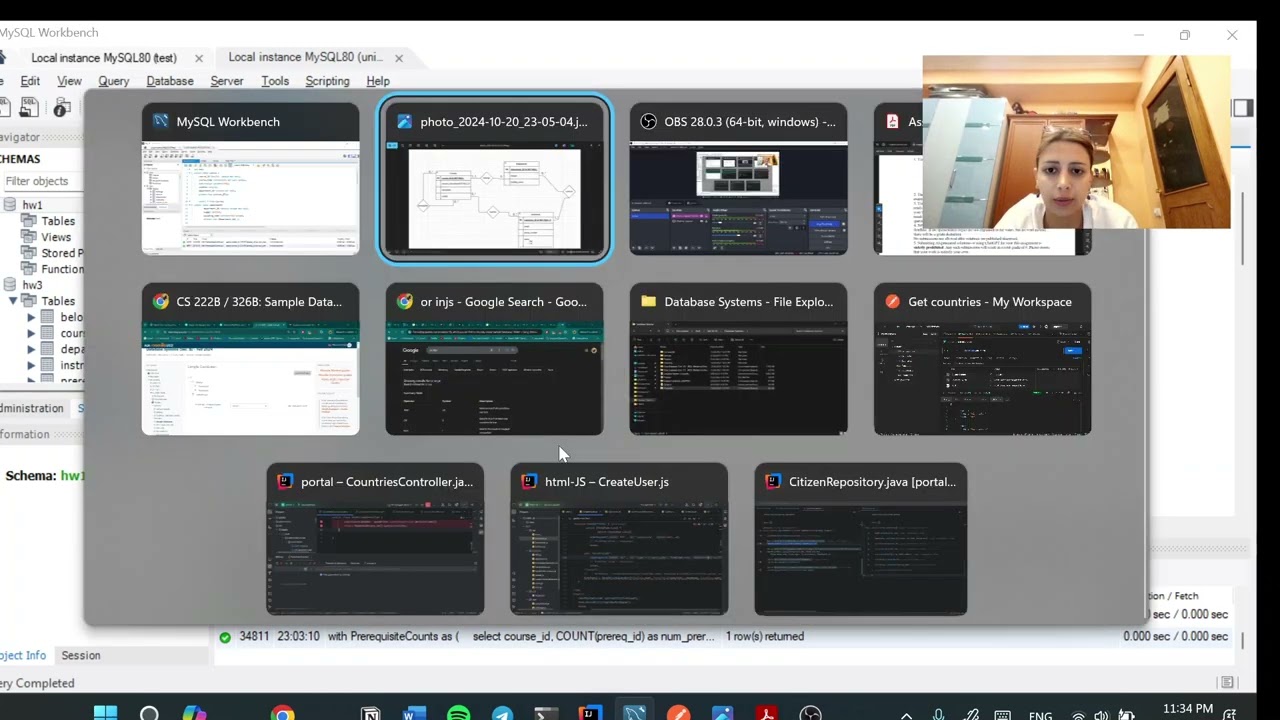Screen dimensions: 1280x720
Task: Switch to Local instance MySQL80 (test) tab
Action: click(104, 58)
